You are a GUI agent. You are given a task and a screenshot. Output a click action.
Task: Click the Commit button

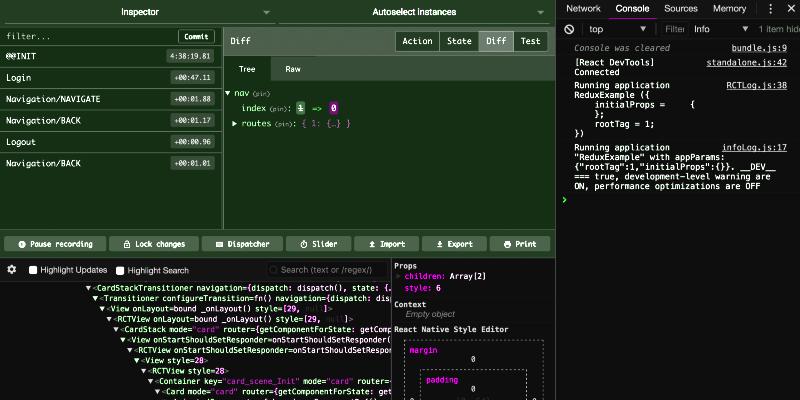tap(196, 37)
